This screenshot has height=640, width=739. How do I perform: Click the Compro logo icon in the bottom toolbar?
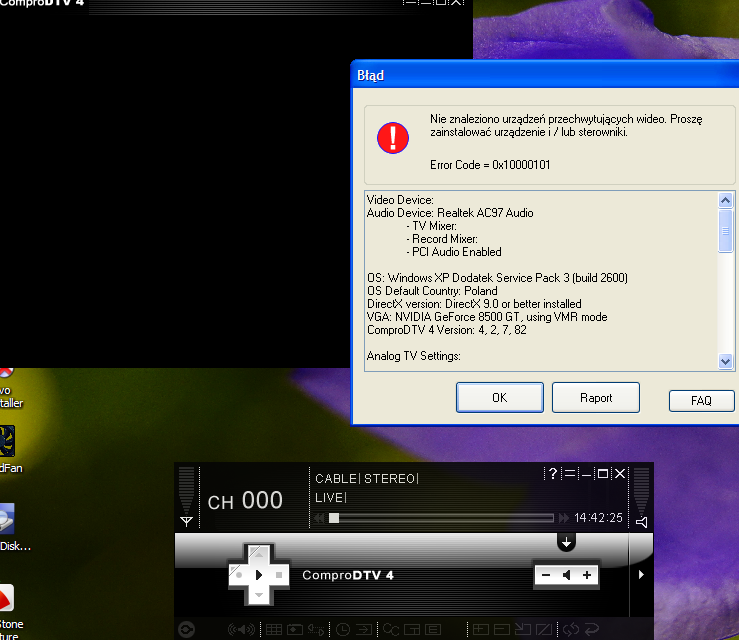(187, 629)
